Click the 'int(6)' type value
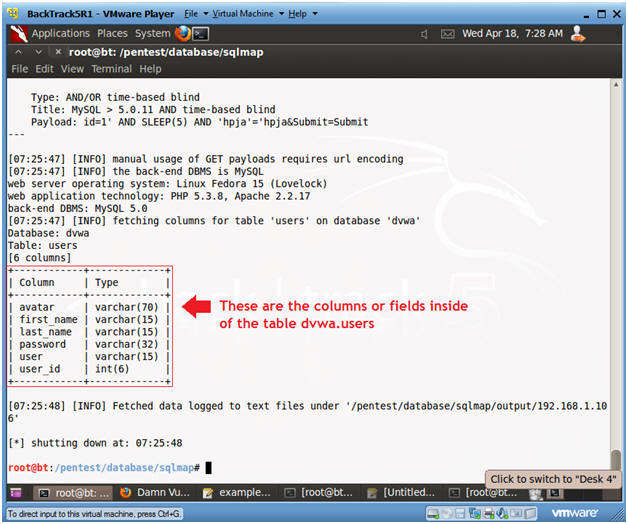 pyautogui.click(x=112, y=369)
